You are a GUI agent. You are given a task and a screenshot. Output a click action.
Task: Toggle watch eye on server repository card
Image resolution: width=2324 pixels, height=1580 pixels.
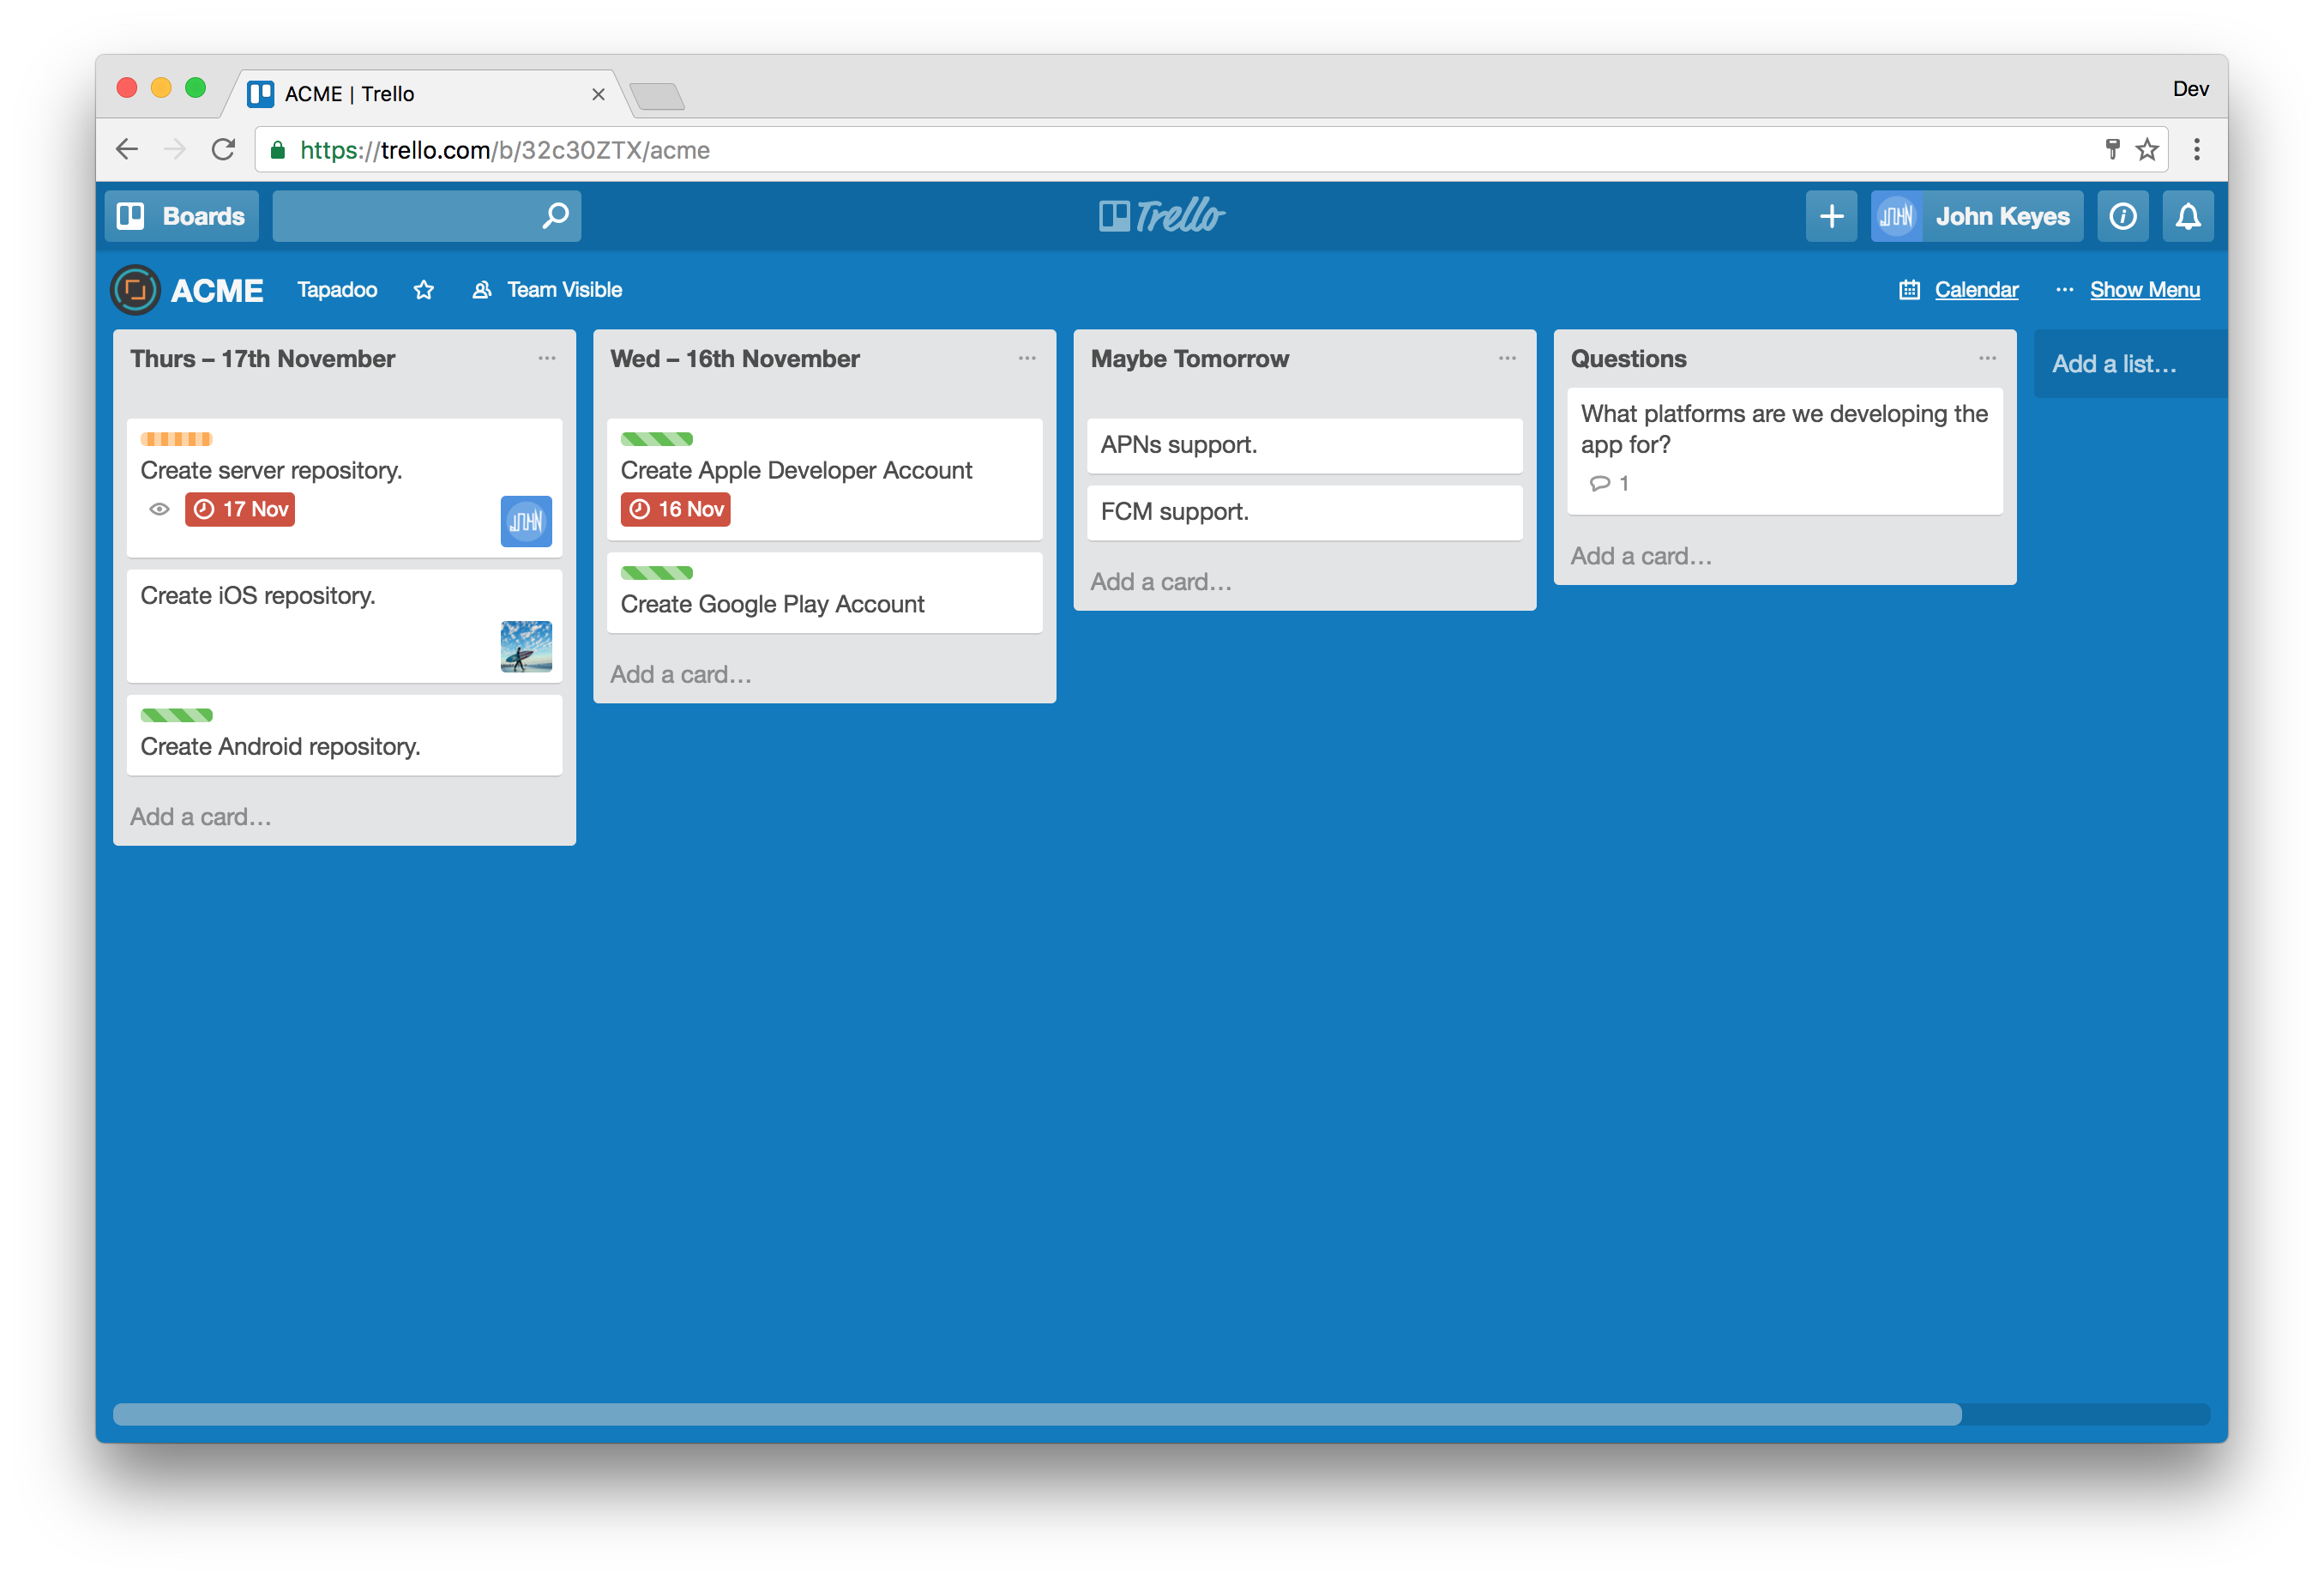(x=159, y=510)
